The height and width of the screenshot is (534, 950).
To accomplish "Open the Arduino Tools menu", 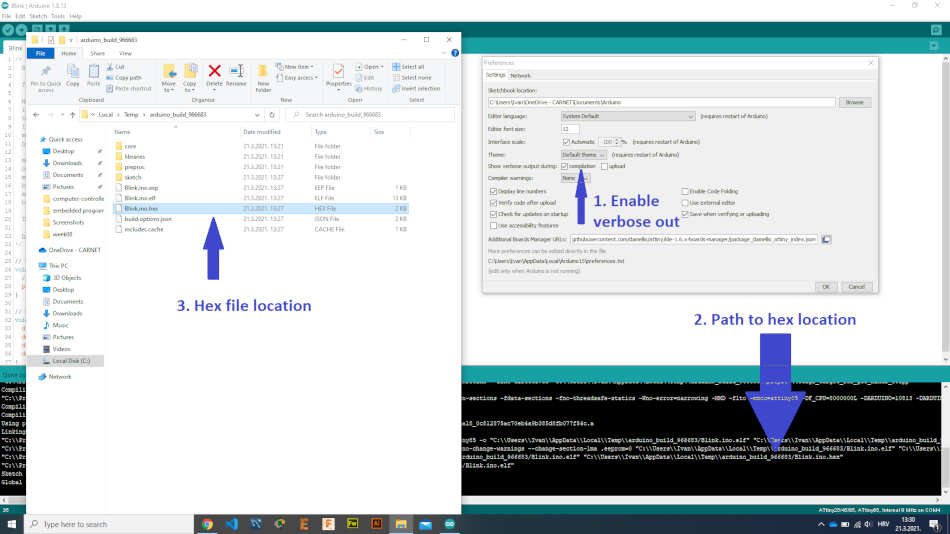I will 58,16.
